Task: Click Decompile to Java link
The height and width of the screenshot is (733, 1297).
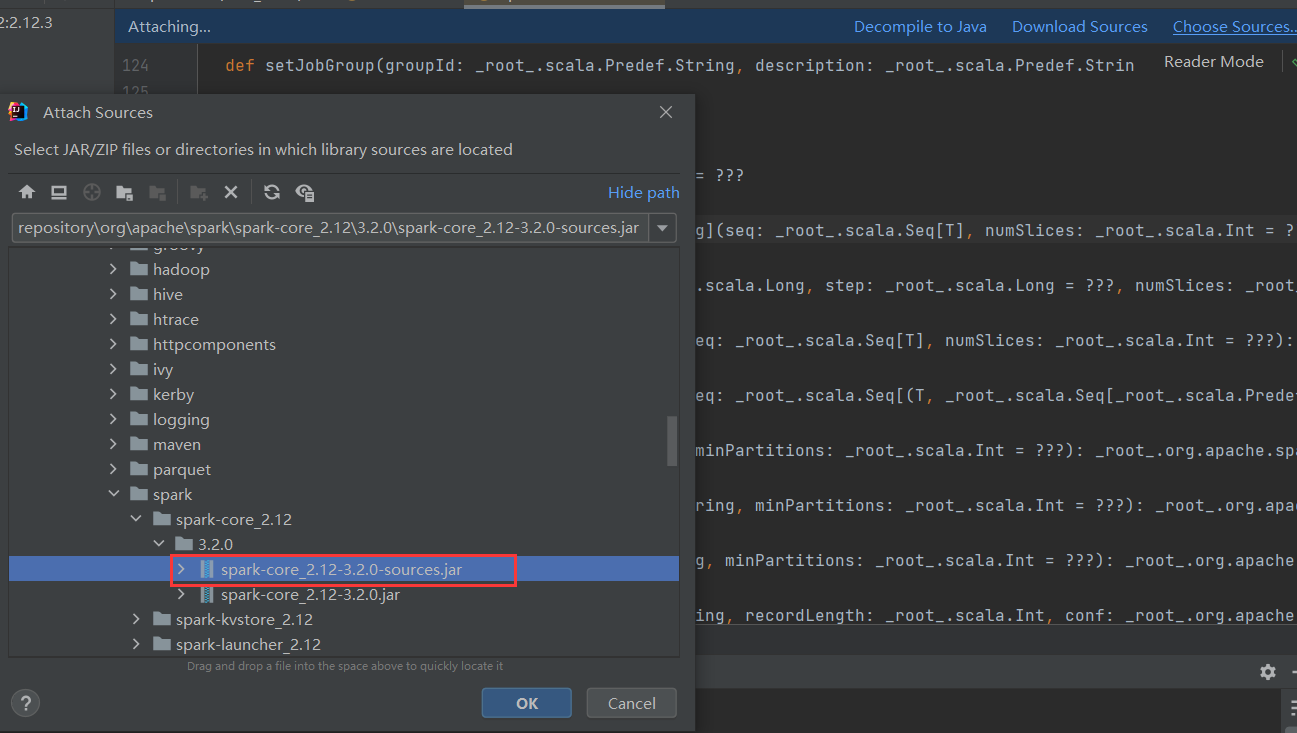Action: 920,27
